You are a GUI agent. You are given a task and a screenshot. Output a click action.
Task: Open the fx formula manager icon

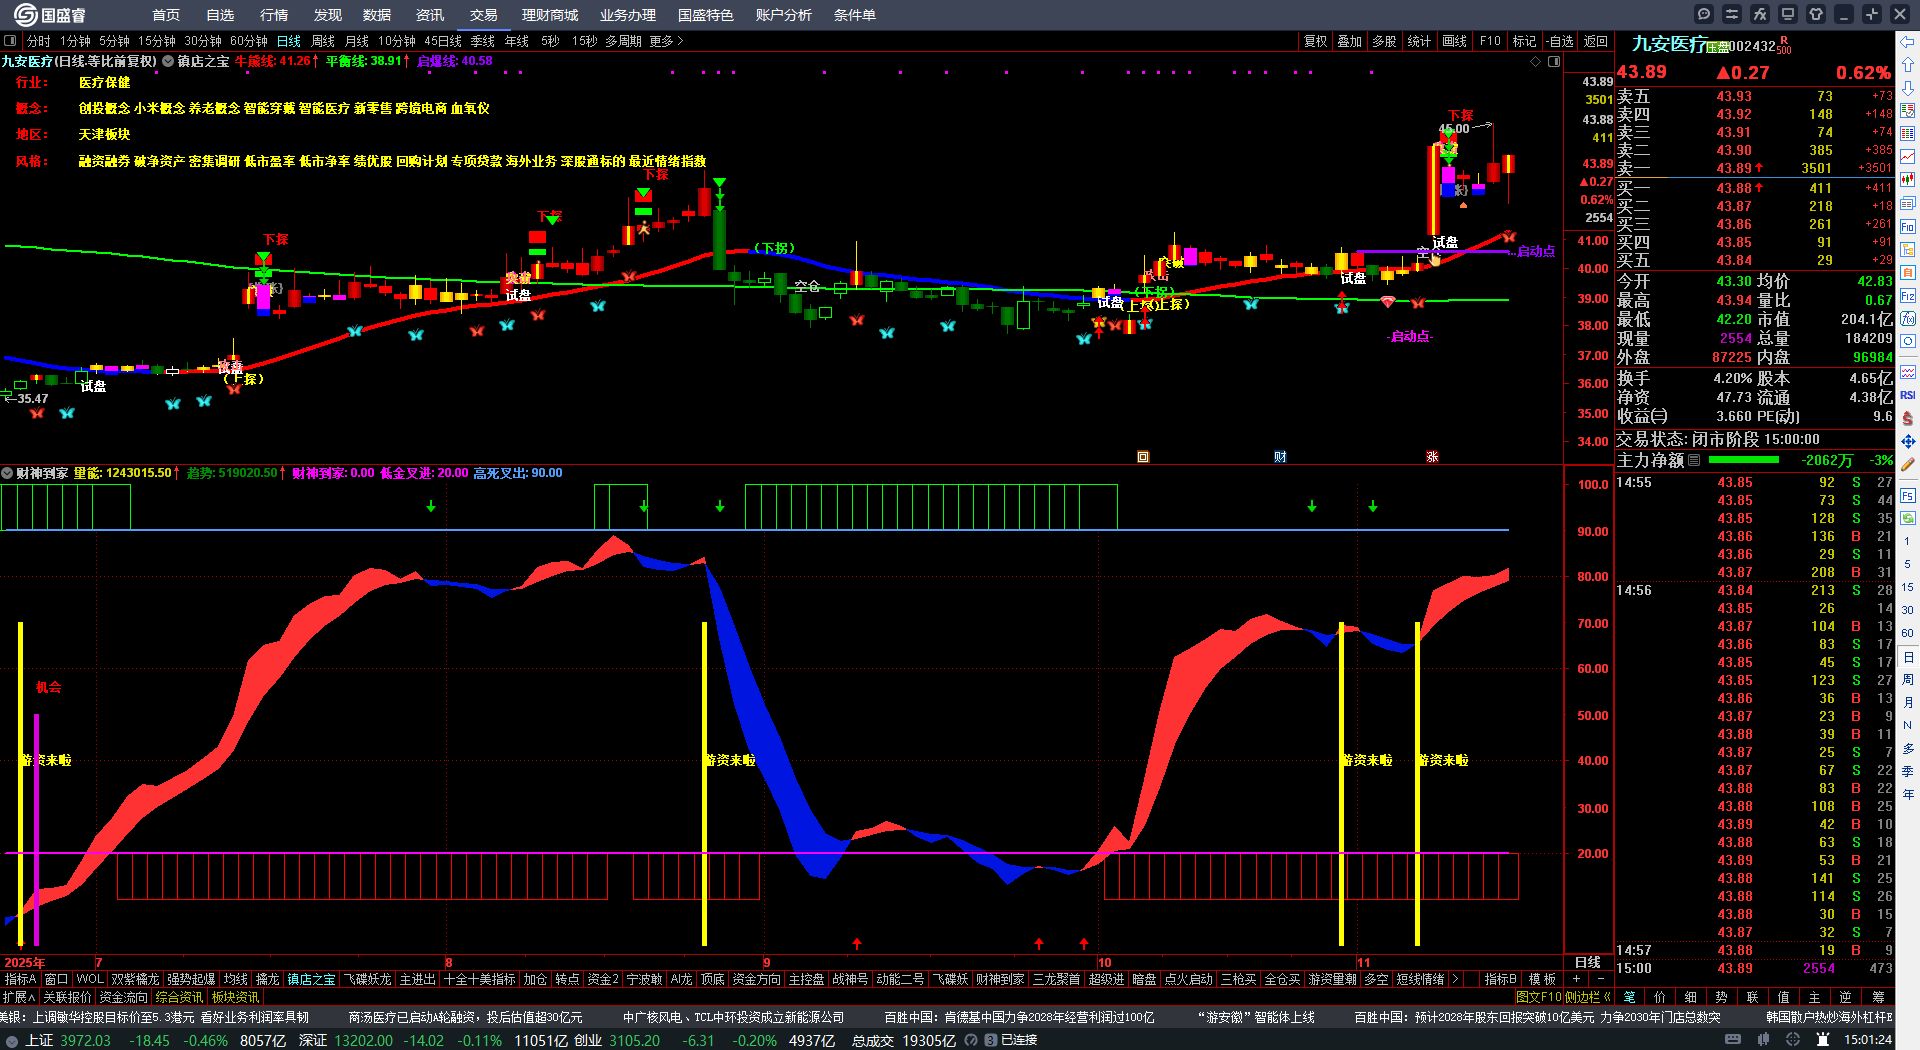[x=1760, y=14]
